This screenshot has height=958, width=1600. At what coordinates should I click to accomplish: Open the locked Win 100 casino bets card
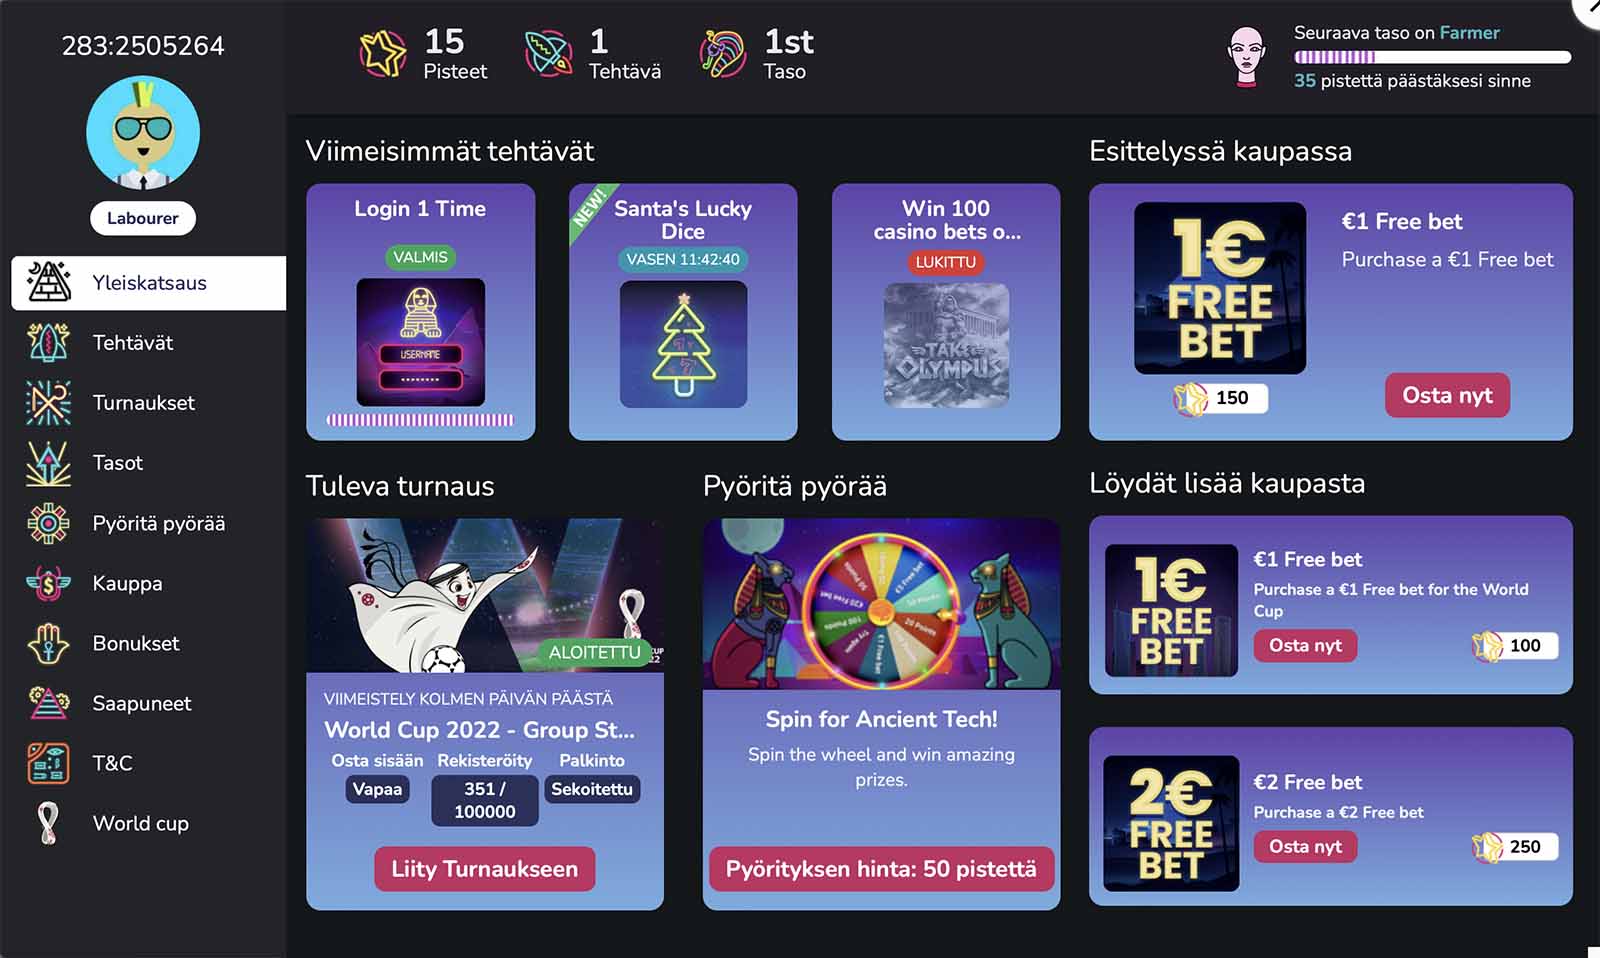[946, 311]
